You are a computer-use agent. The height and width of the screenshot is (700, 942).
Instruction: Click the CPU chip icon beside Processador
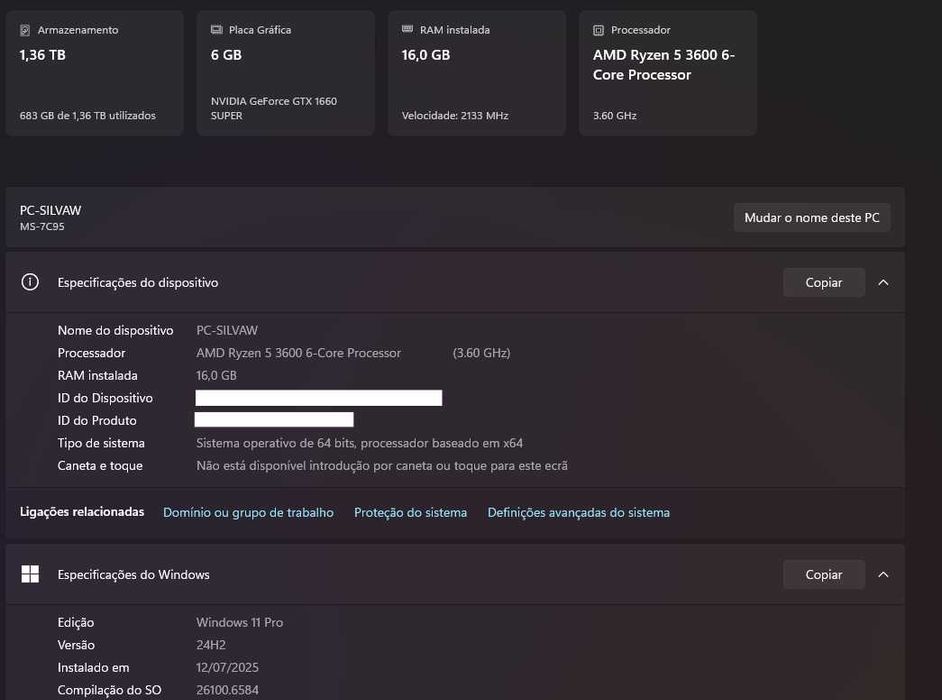[598, 30]
